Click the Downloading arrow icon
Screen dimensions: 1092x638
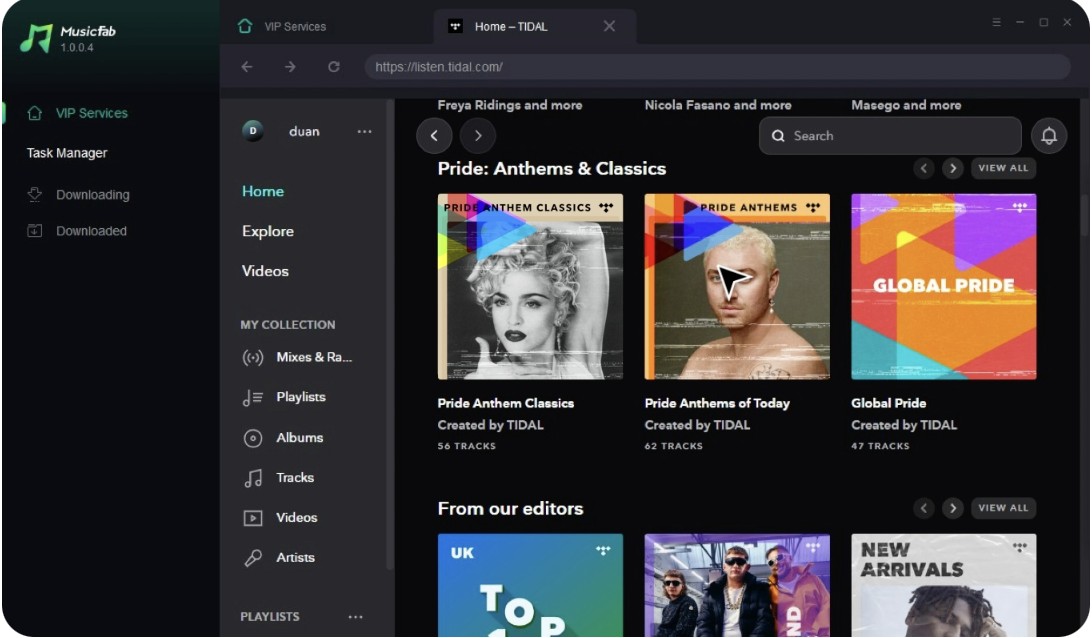coord(34,194)
